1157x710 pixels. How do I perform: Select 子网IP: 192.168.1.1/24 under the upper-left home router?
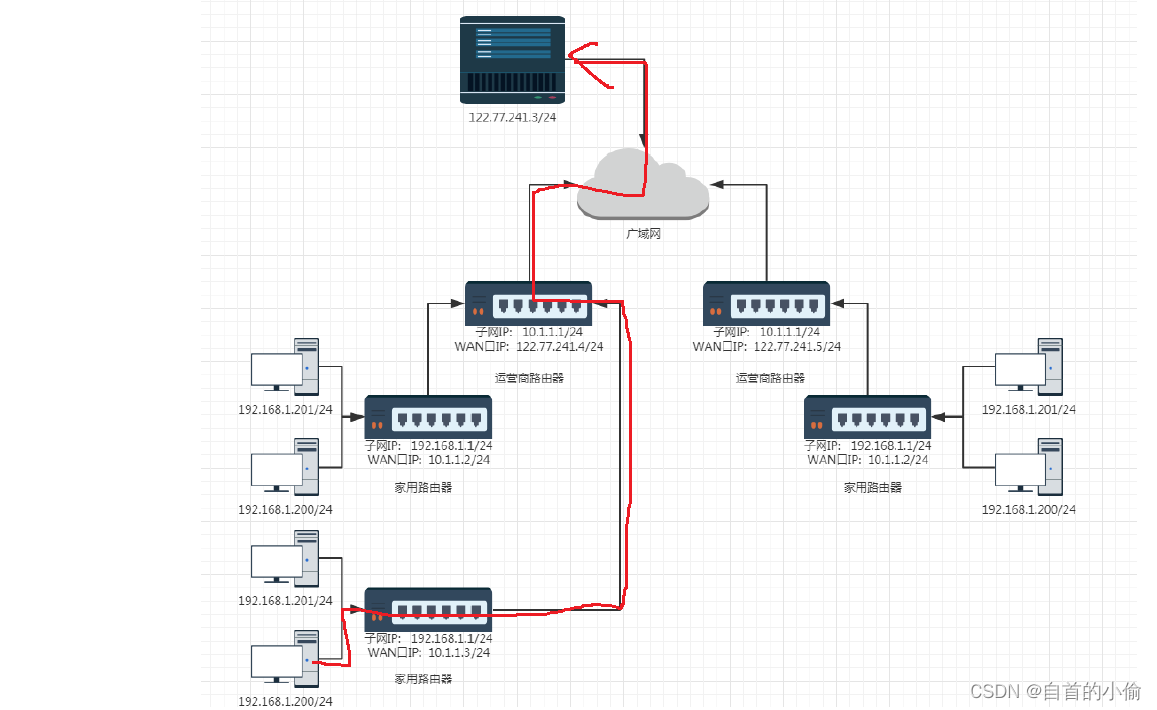click(x=429, y=446)
